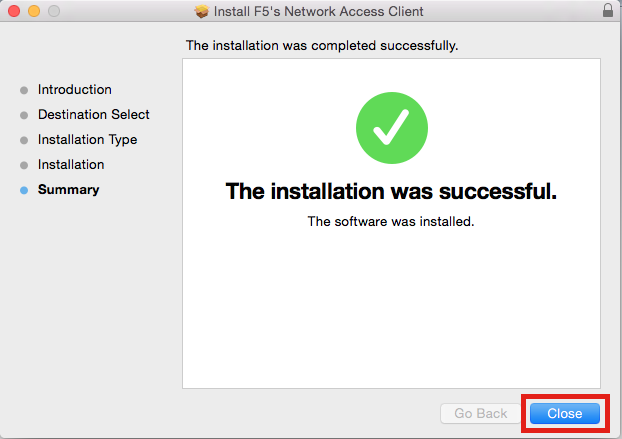Image resolution: width=622 pixels, height=439 pixels.
Task: Click the lock icon in title bar
Action: click(x=608, y=10)
